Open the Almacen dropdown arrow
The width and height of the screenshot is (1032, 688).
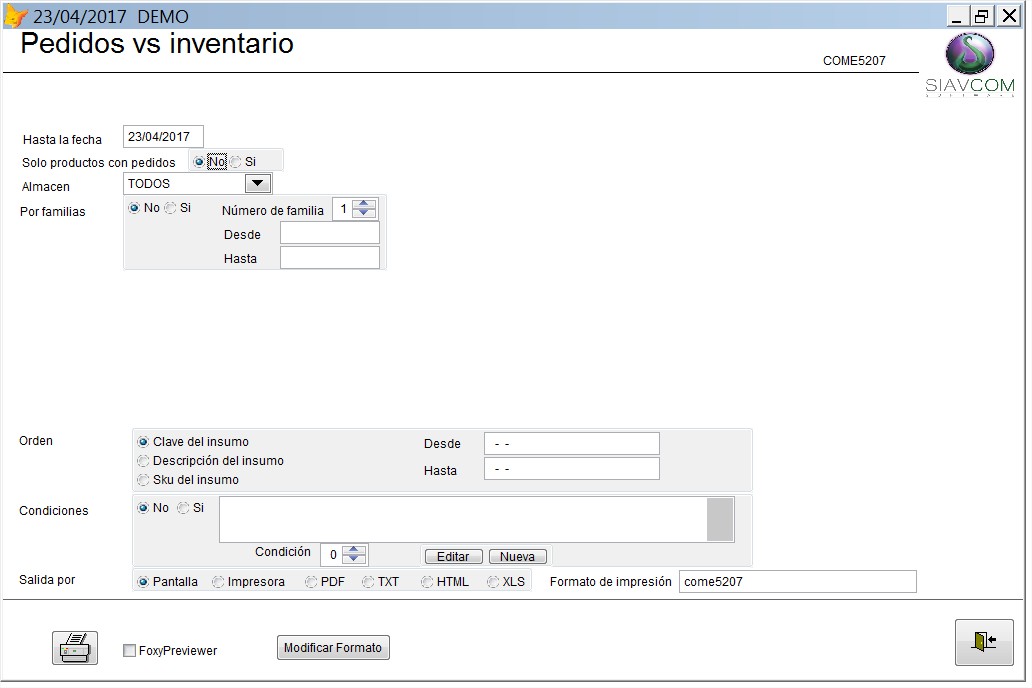(x=258, y=183)
